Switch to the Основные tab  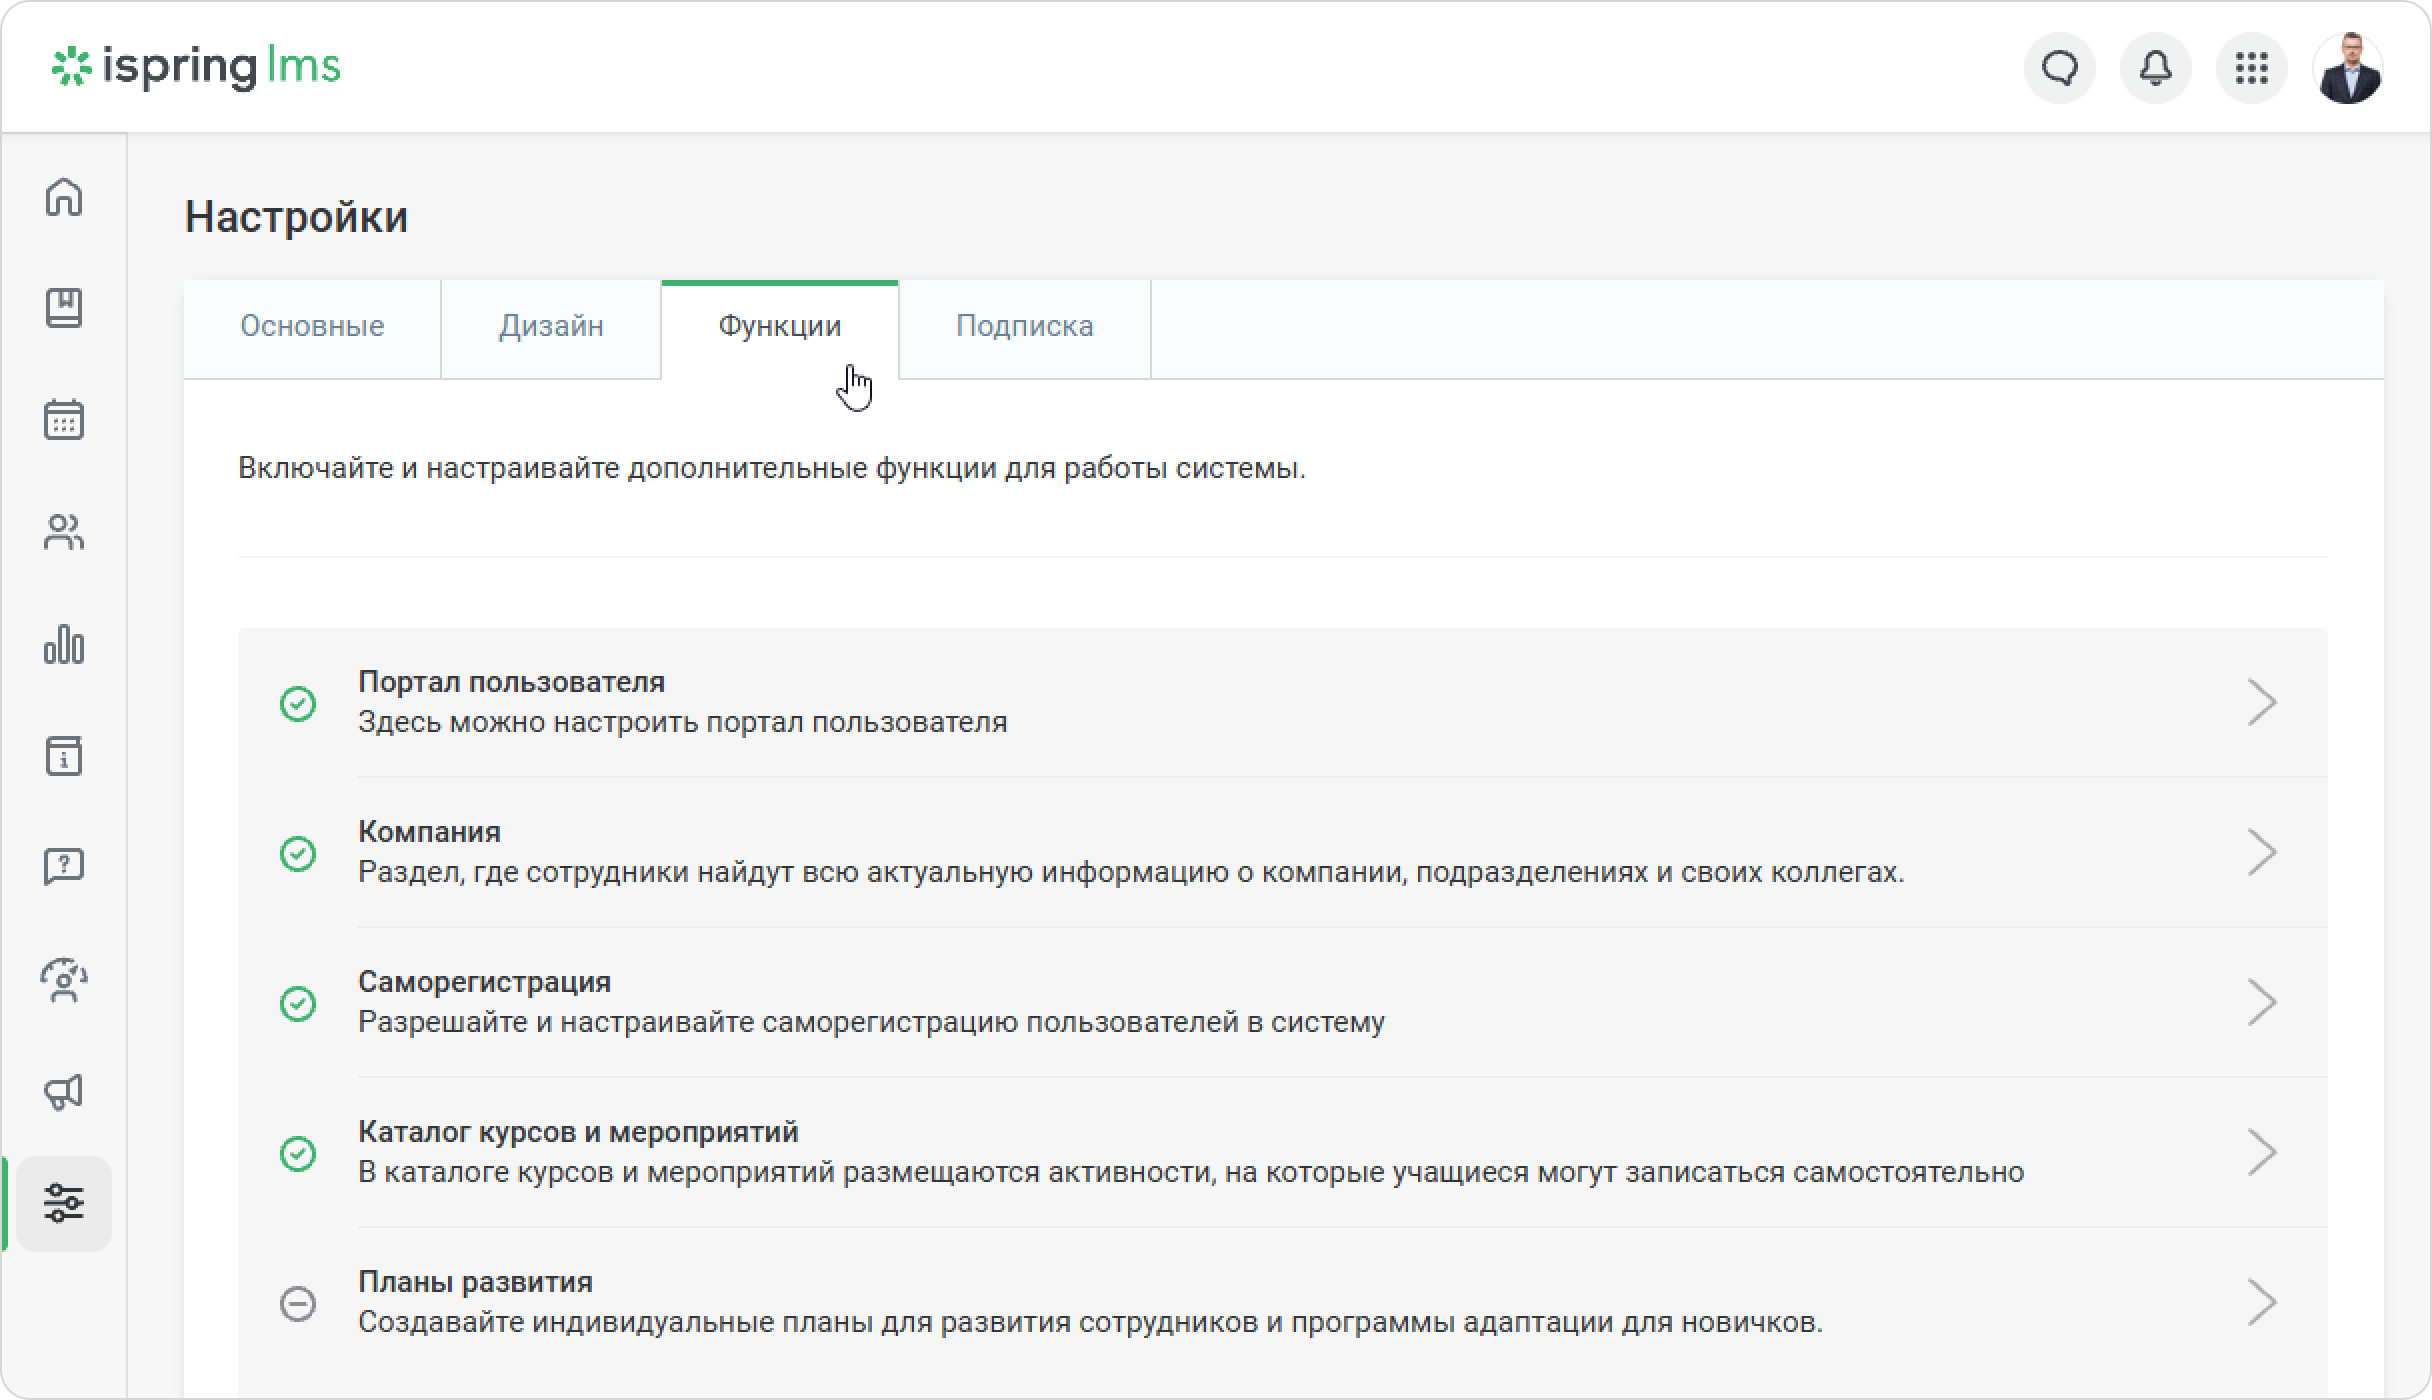coord(312,327)
